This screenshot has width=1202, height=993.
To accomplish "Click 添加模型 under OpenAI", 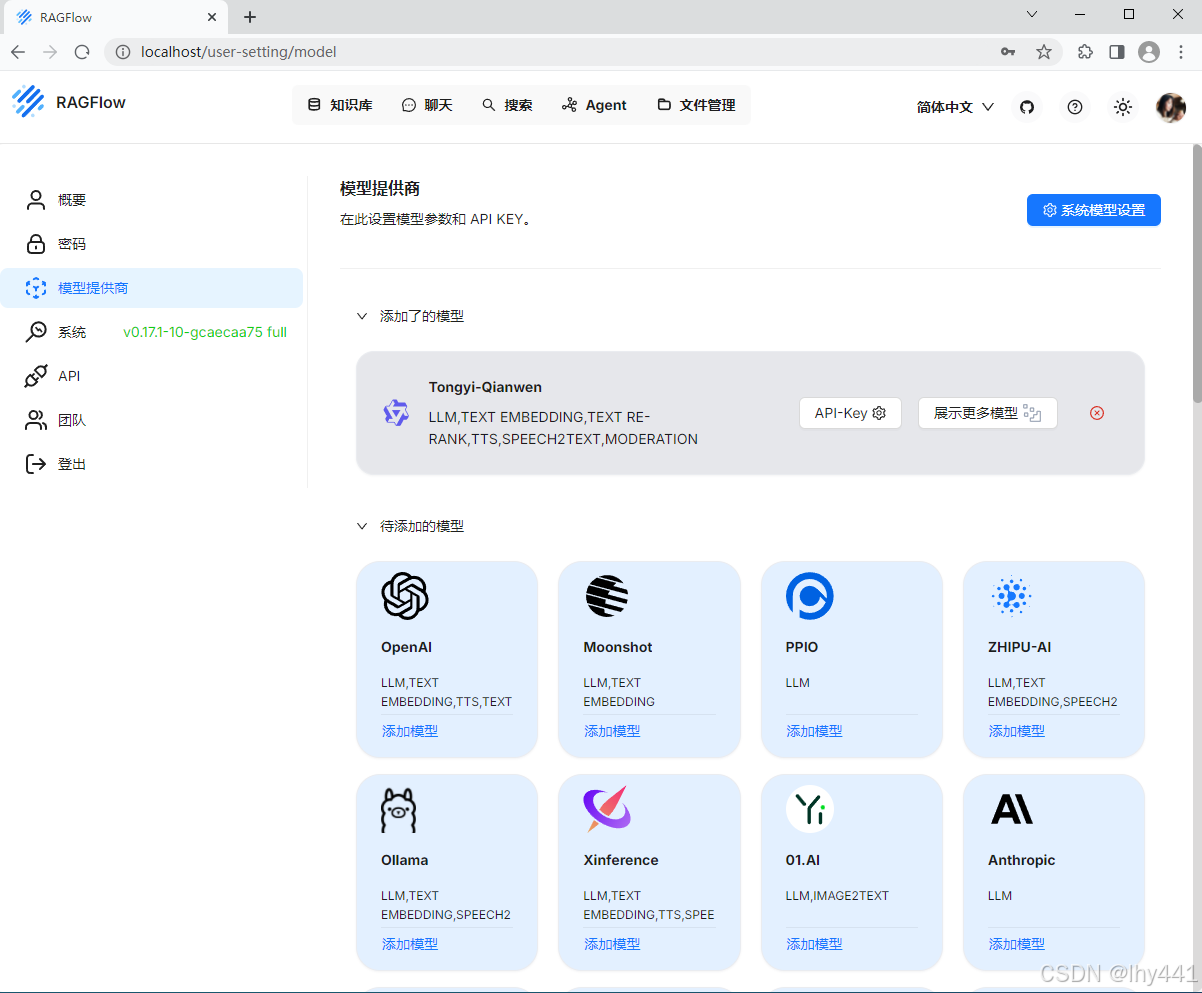I will click(x=410, y=731).
